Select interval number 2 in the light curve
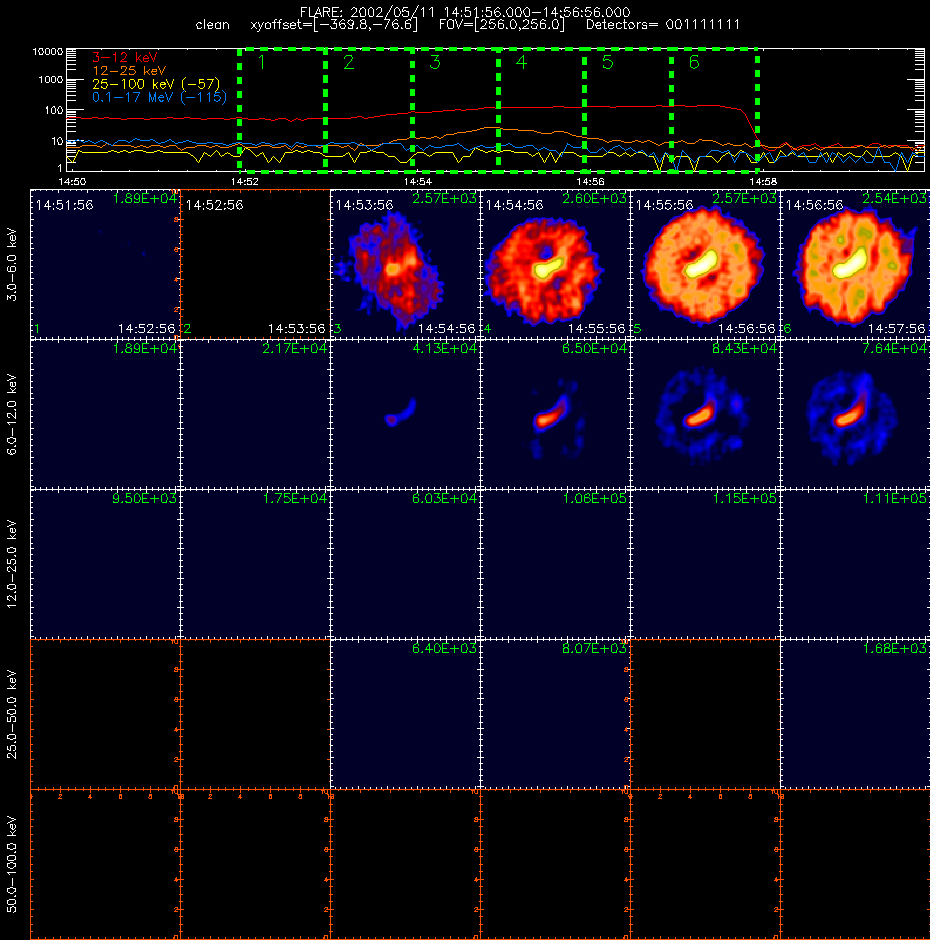Image resolution: width=930 pixels, height=940 pixels. coord(348,62)
